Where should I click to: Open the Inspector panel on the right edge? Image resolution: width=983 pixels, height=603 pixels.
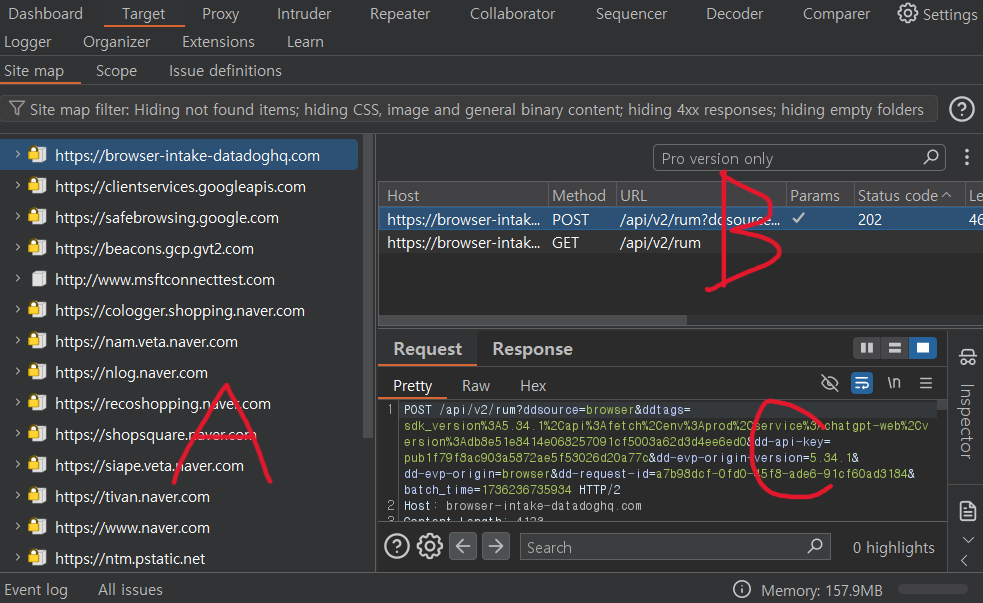coord(966,420)
